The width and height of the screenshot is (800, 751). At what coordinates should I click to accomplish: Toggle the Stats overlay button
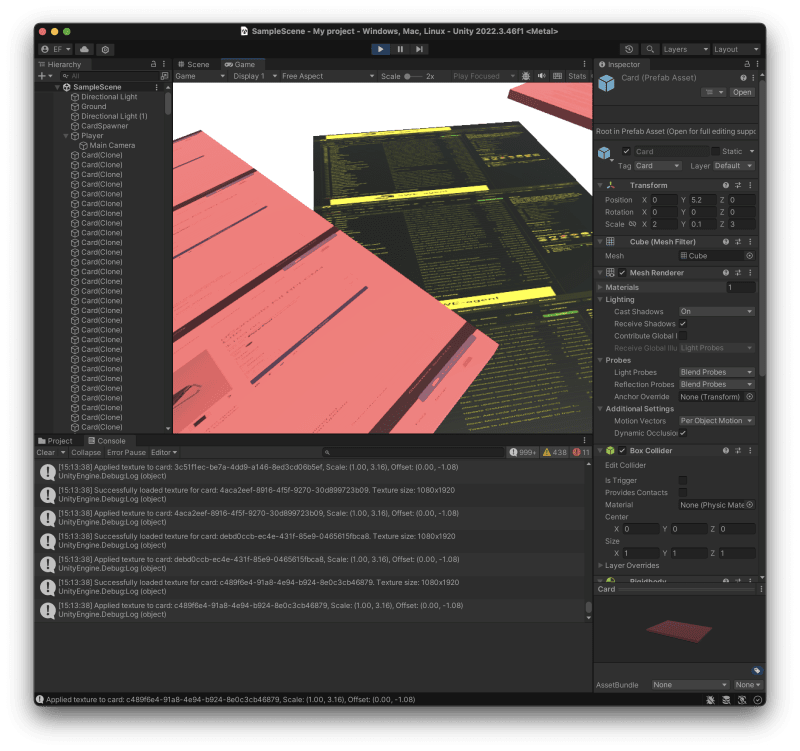pos(577,76)
